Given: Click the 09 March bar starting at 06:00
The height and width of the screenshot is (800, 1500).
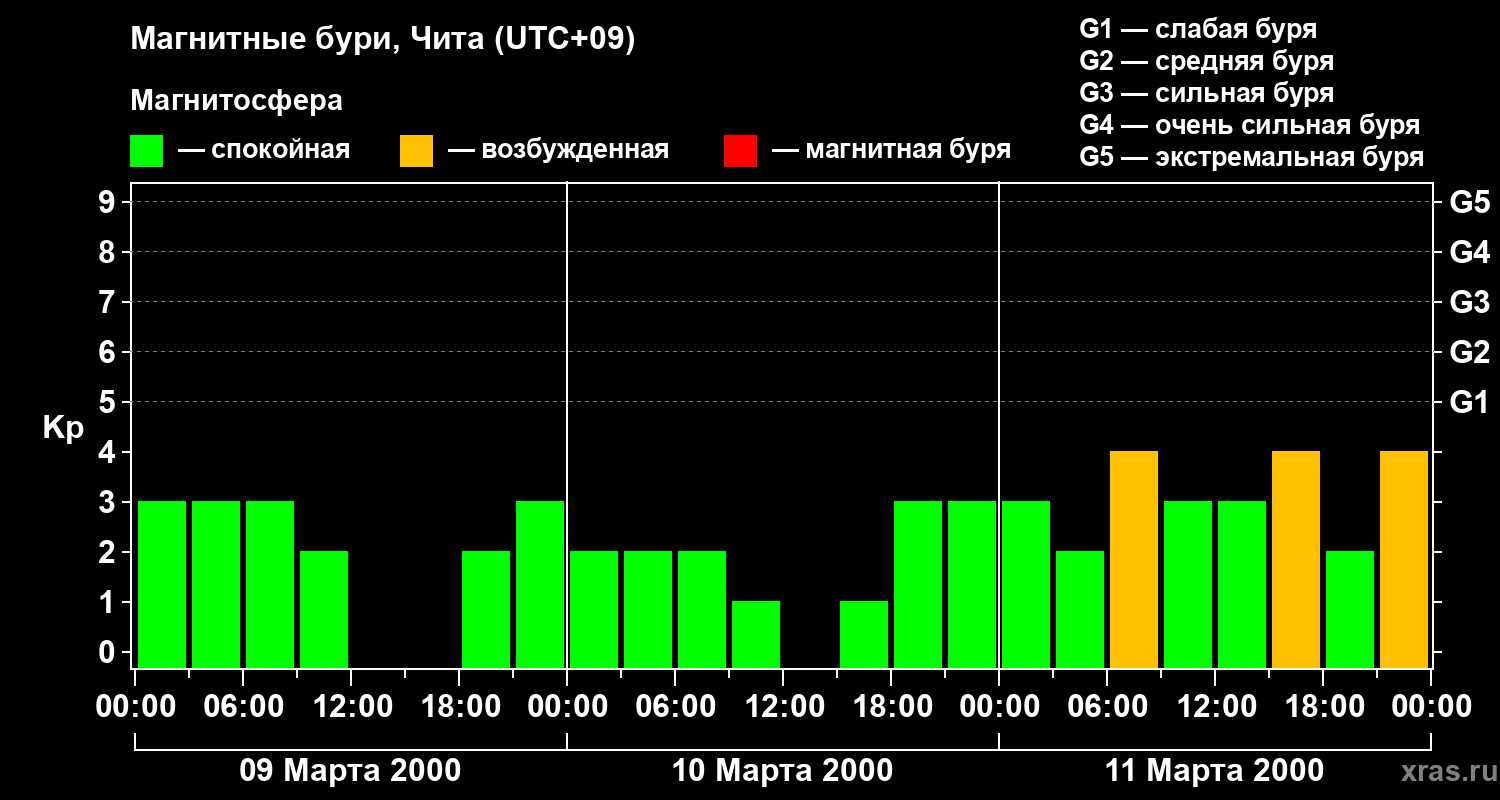Looking at the screenshot, I should point(270,584).
